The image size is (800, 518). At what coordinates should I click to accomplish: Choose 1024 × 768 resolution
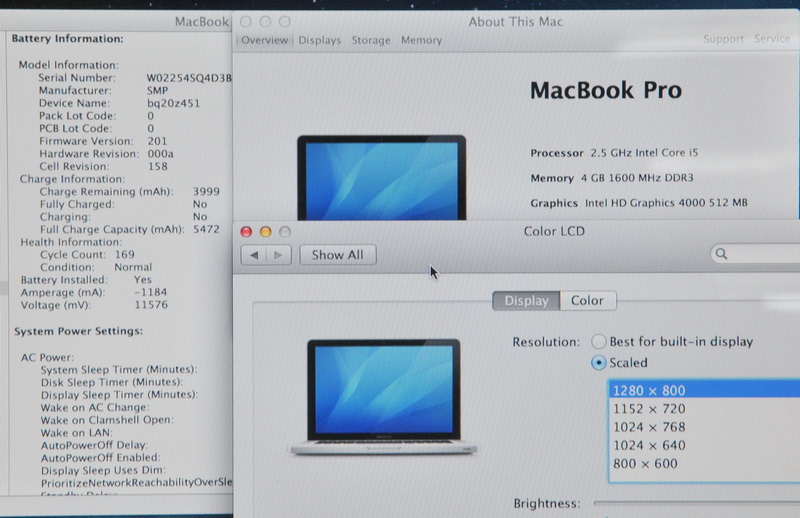coord(704,427)
